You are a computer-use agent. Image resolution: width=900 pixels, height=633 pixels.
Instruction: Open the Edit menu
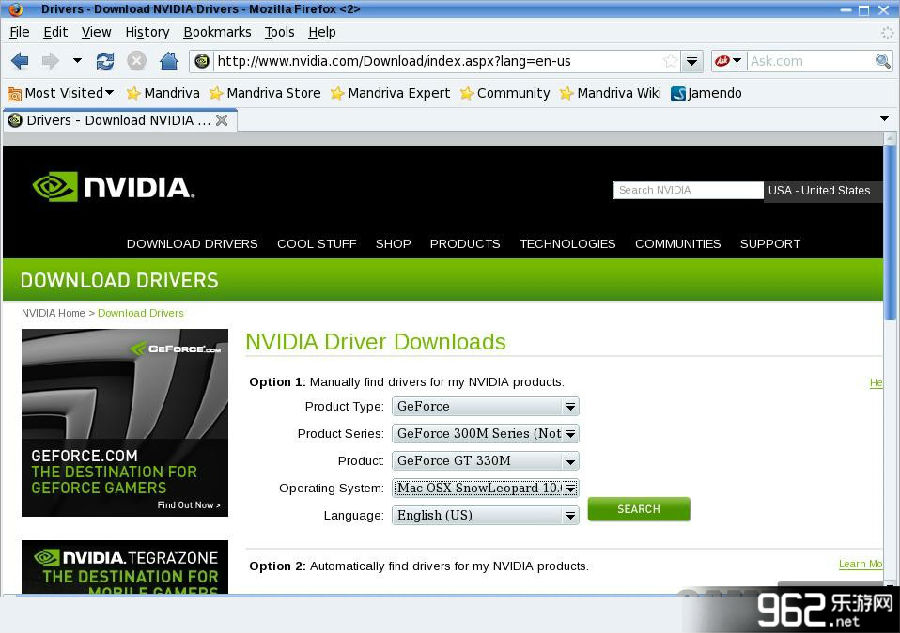coord(56,32)
